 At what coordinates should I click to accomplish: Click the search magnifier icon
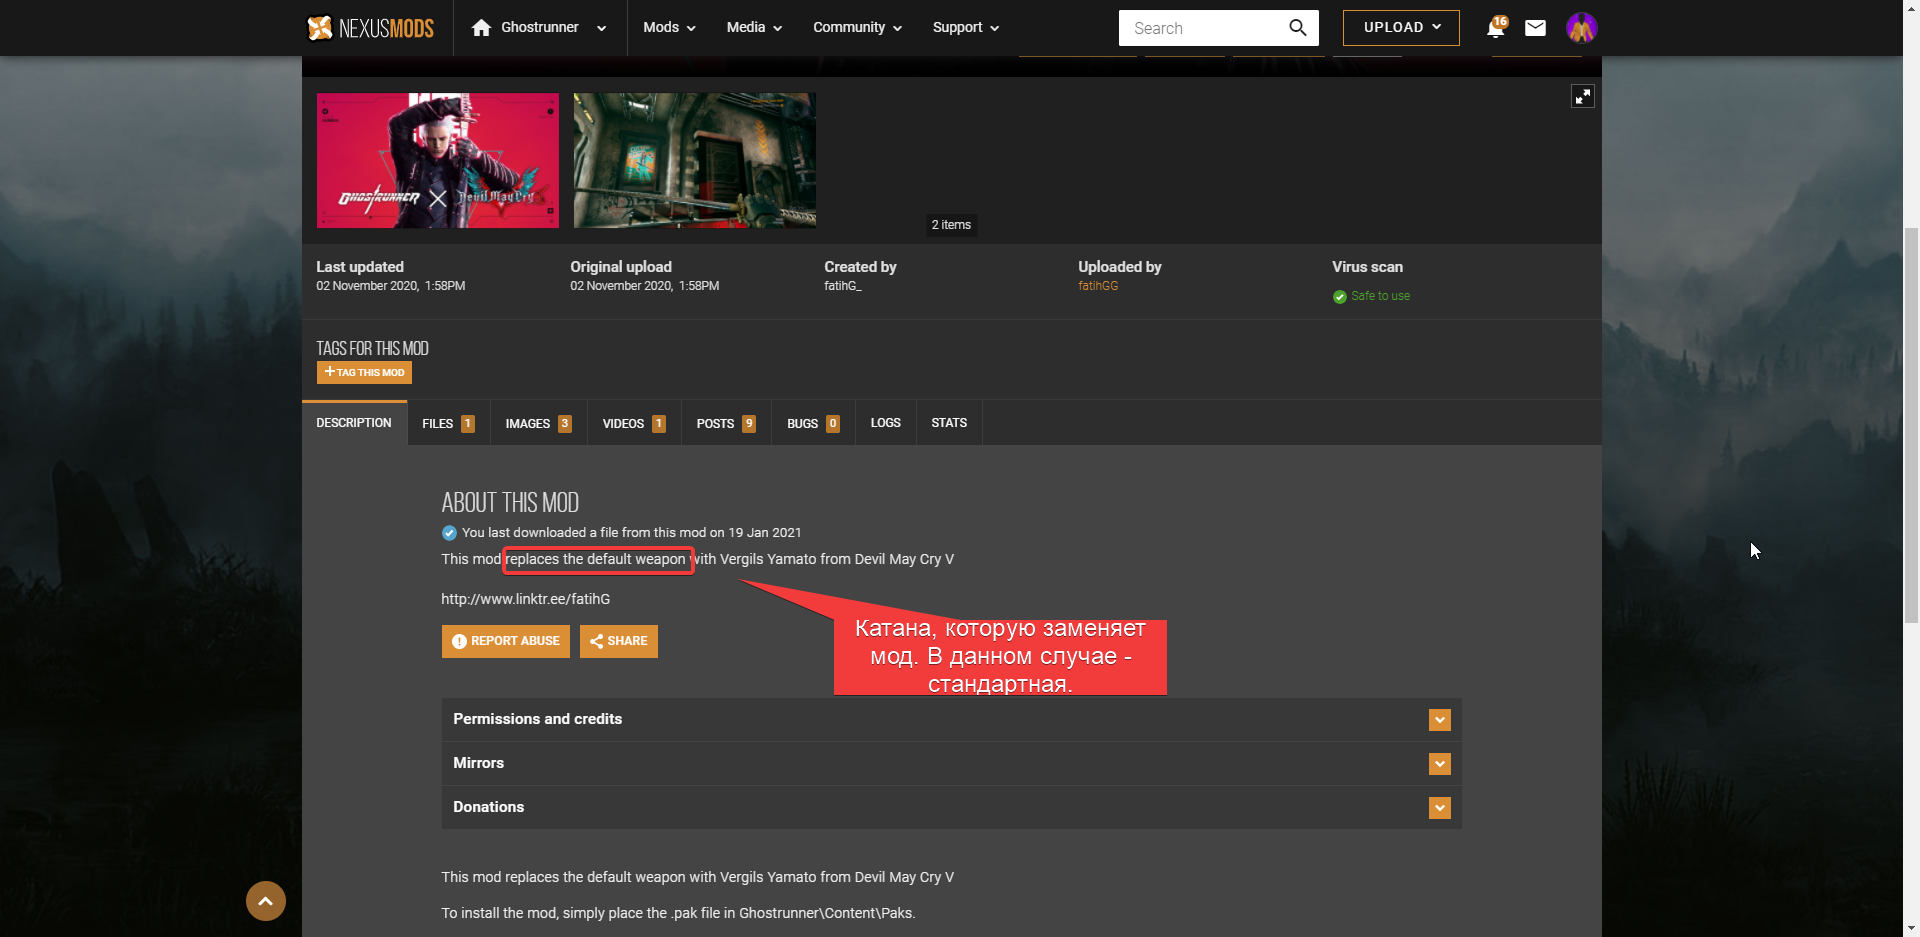1298,28
